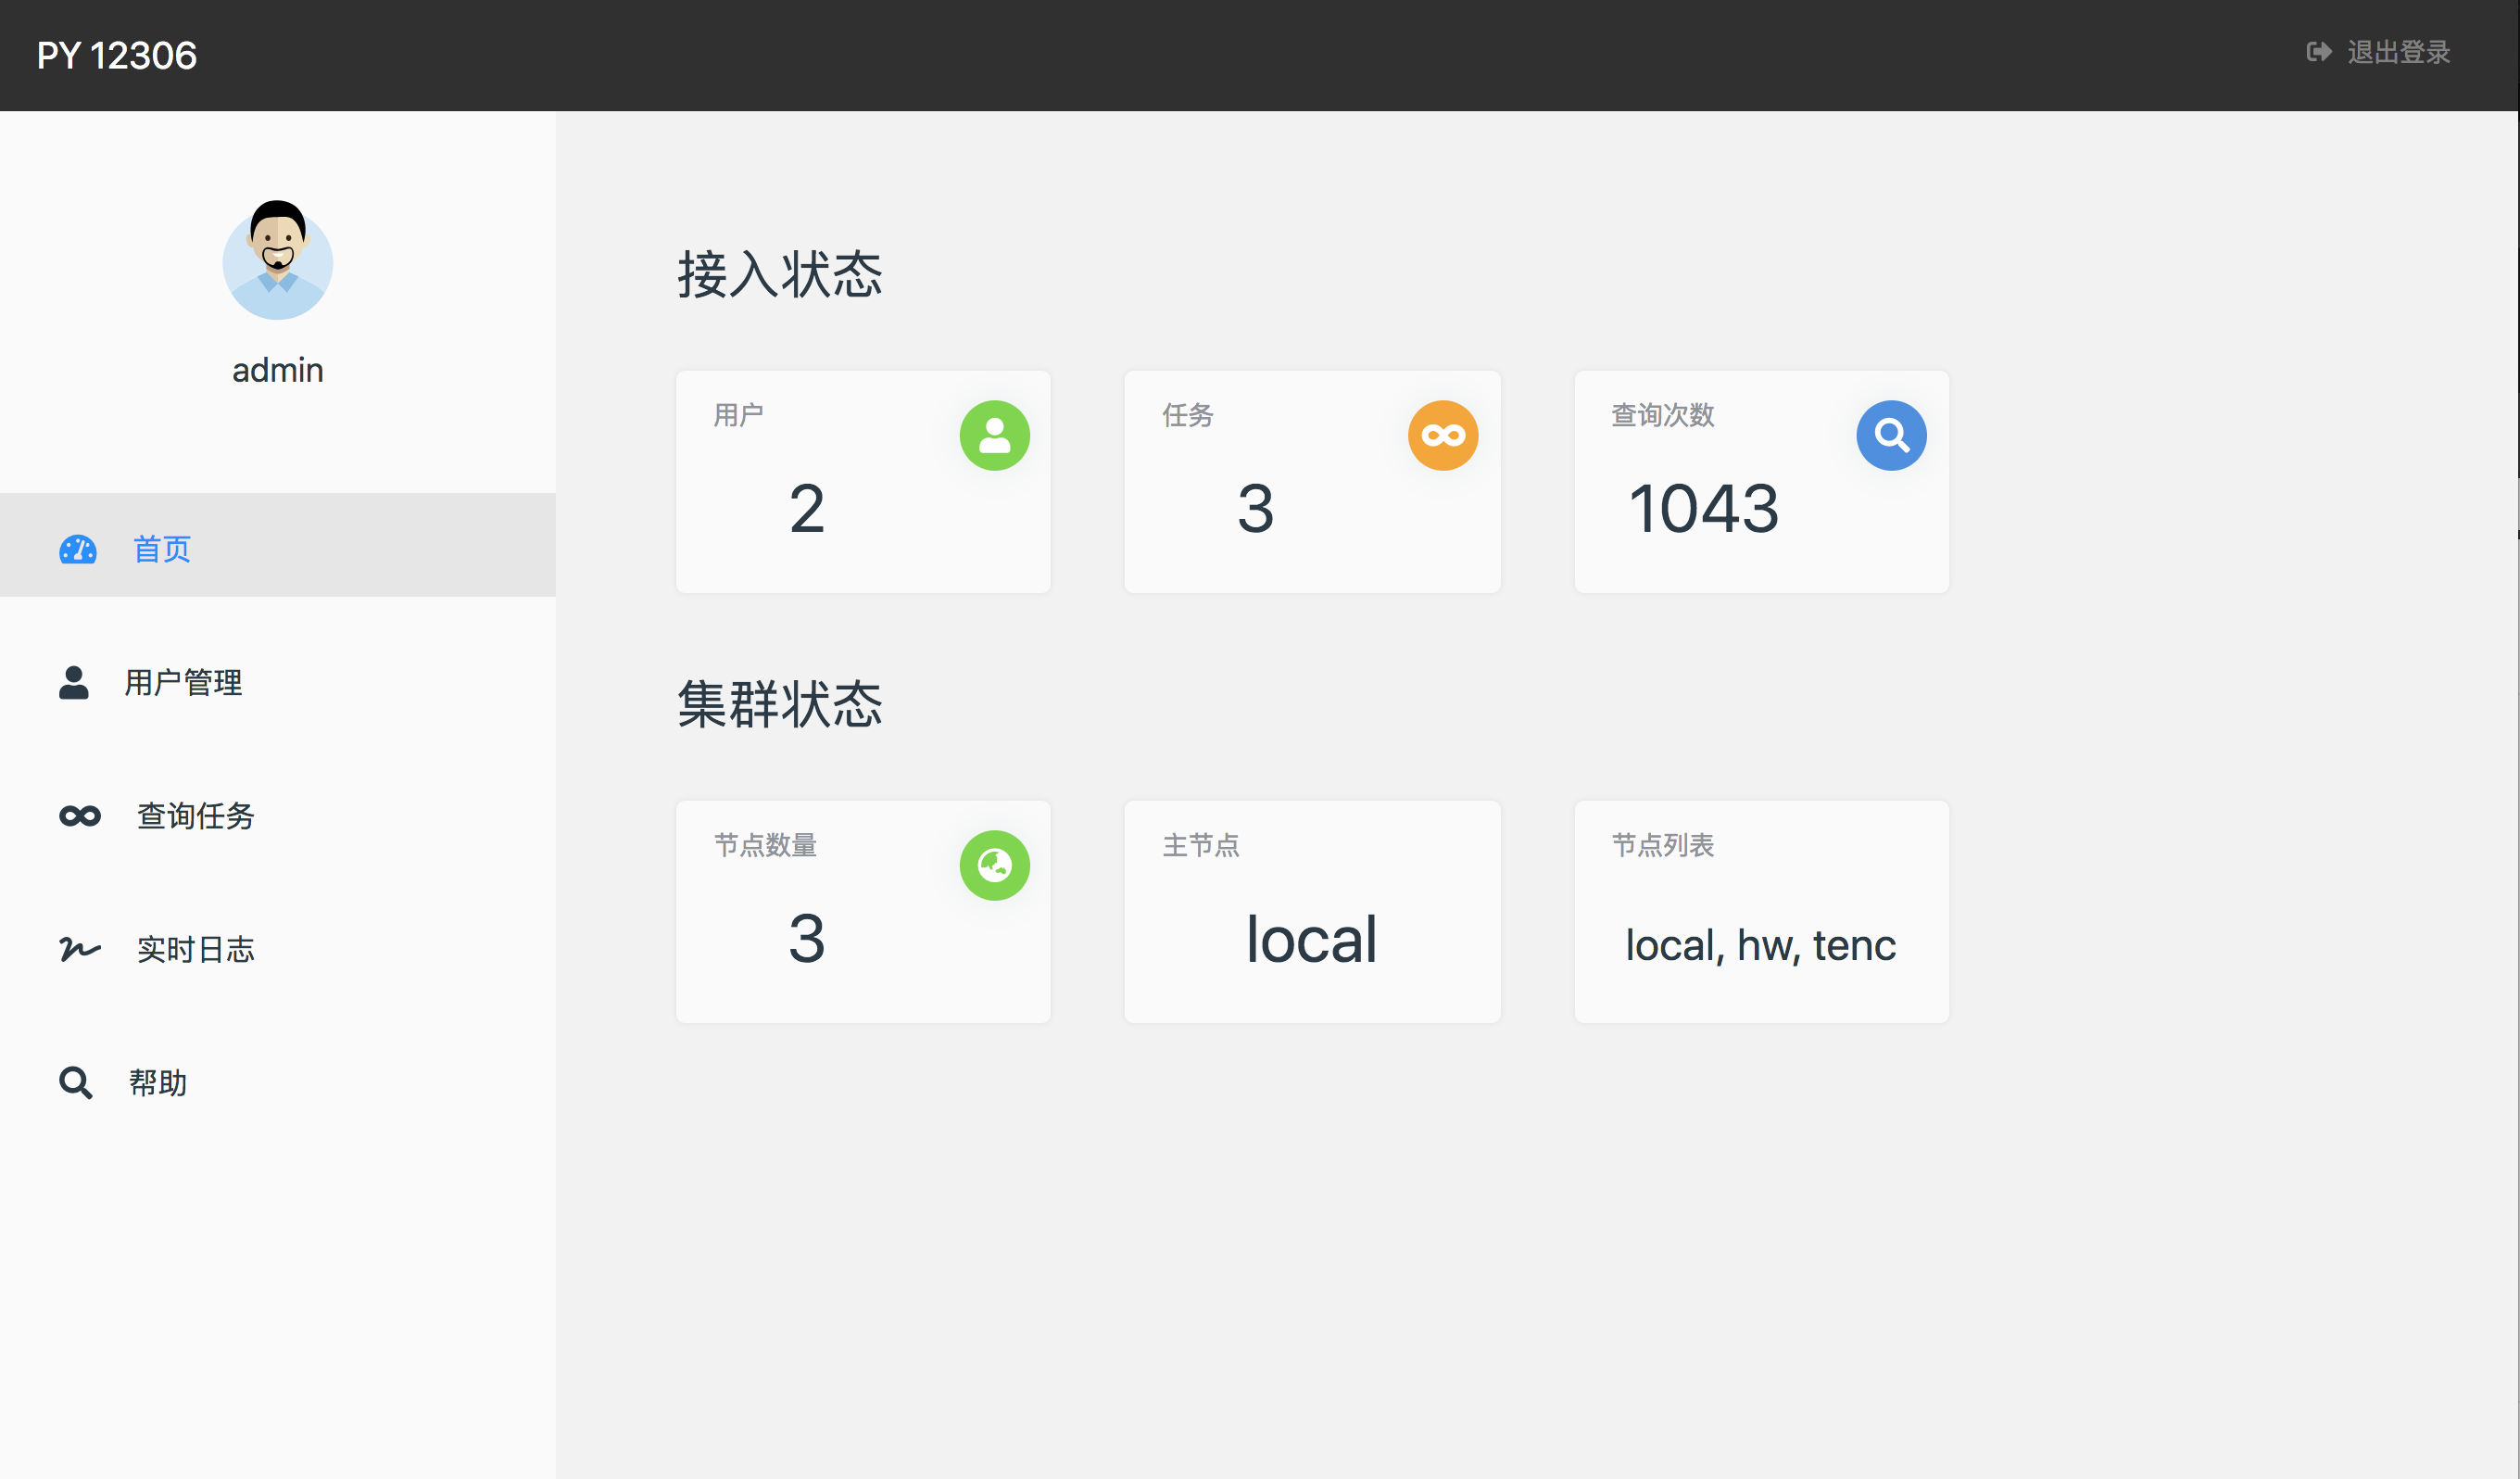Click the 首页 active menu item
The width and height of the screenshot is (2520, 1479).
[278, 550]
